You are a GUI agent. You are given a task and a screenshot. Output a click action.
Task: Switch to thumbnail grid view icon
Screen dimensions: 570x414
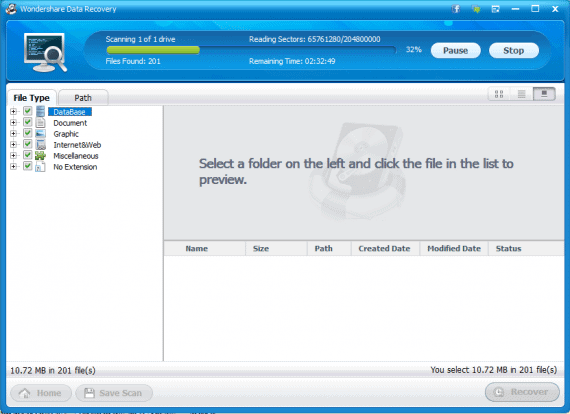click(x=499, y=94)
